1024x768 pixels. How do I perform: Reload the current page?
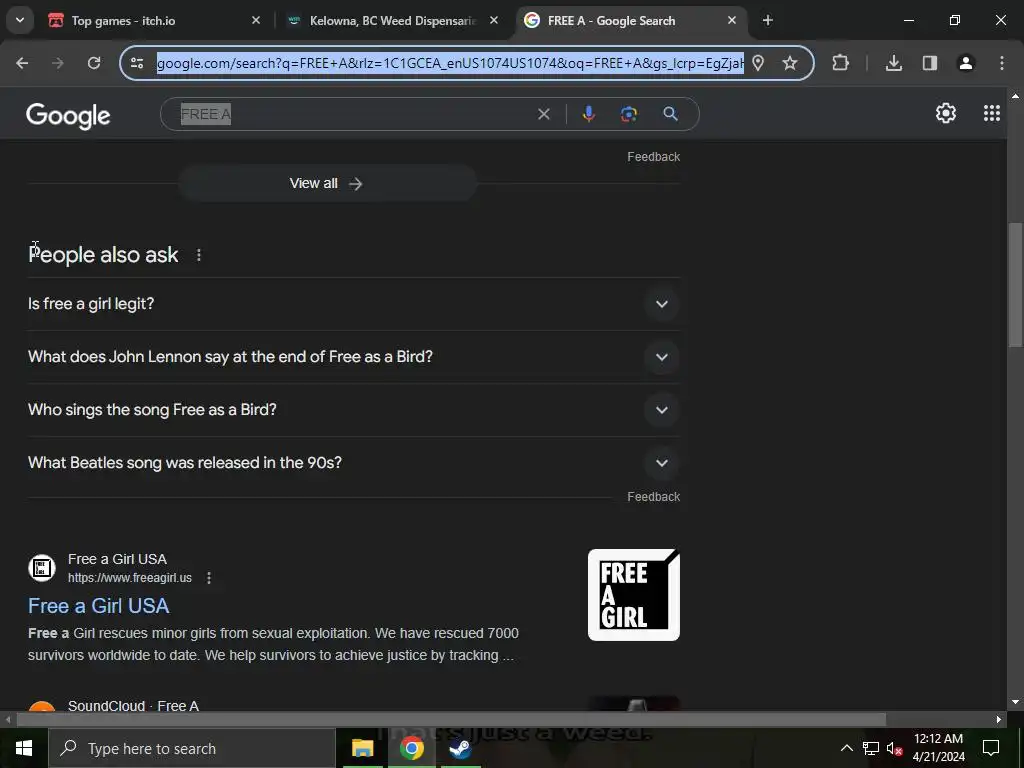point(94,63)
